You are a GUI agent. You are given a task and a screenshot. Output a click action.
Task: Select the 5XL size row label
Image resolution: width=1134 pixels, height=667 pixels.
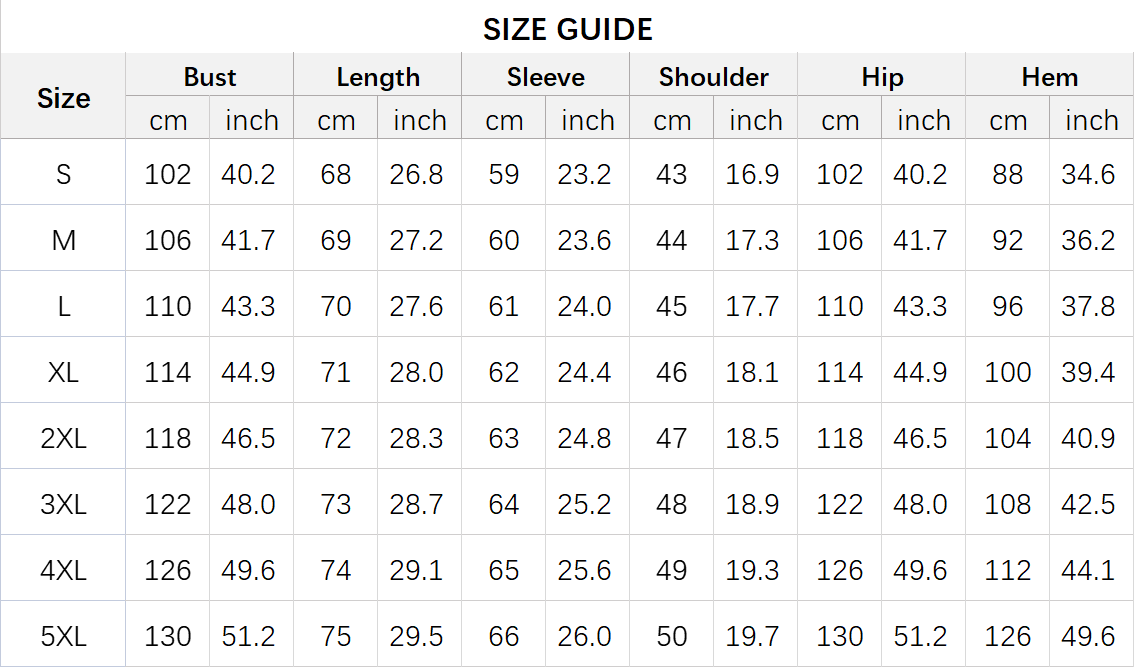point(64,636)
